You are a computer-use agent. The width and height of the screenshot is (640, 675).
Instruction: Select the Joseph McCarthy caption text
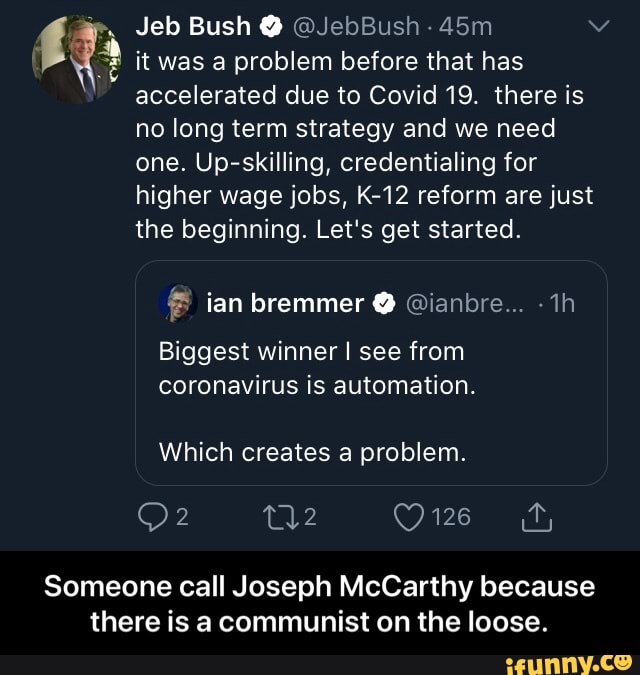coord(320,603)
